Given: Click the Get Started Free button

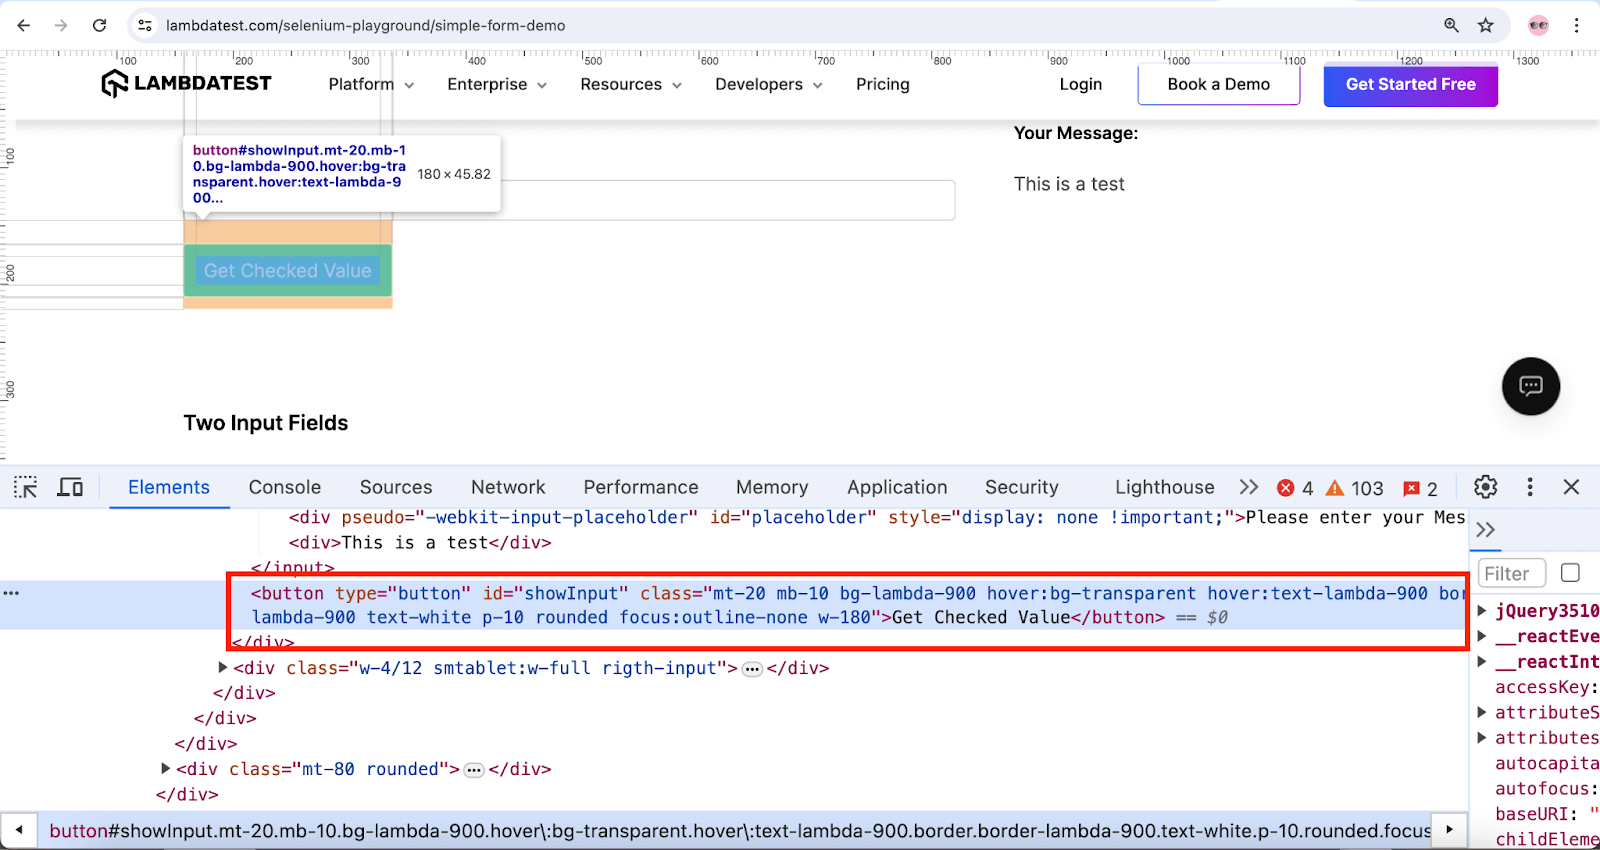Looking at the screenshot, I should (1410, 85).
